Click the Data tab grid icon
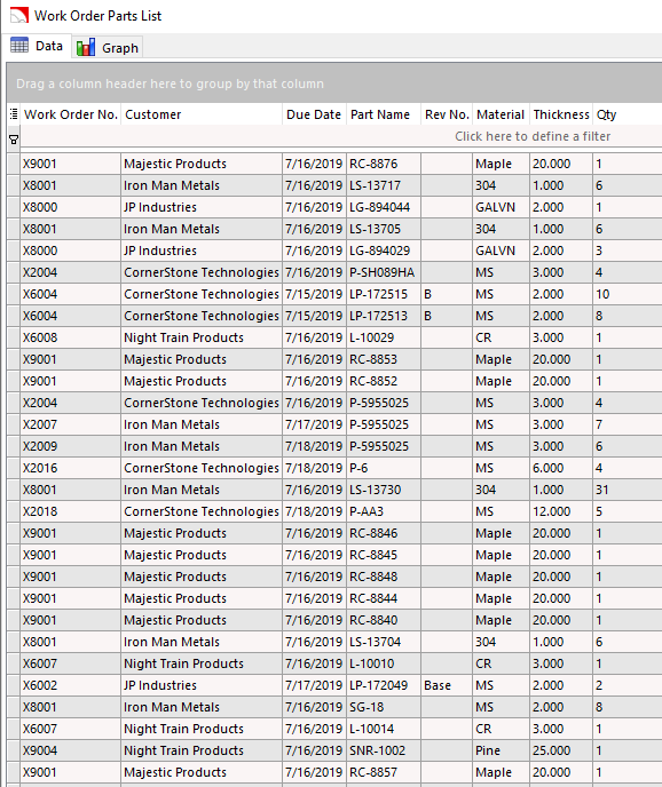662x787 pixels. click(x=20, y=46)
